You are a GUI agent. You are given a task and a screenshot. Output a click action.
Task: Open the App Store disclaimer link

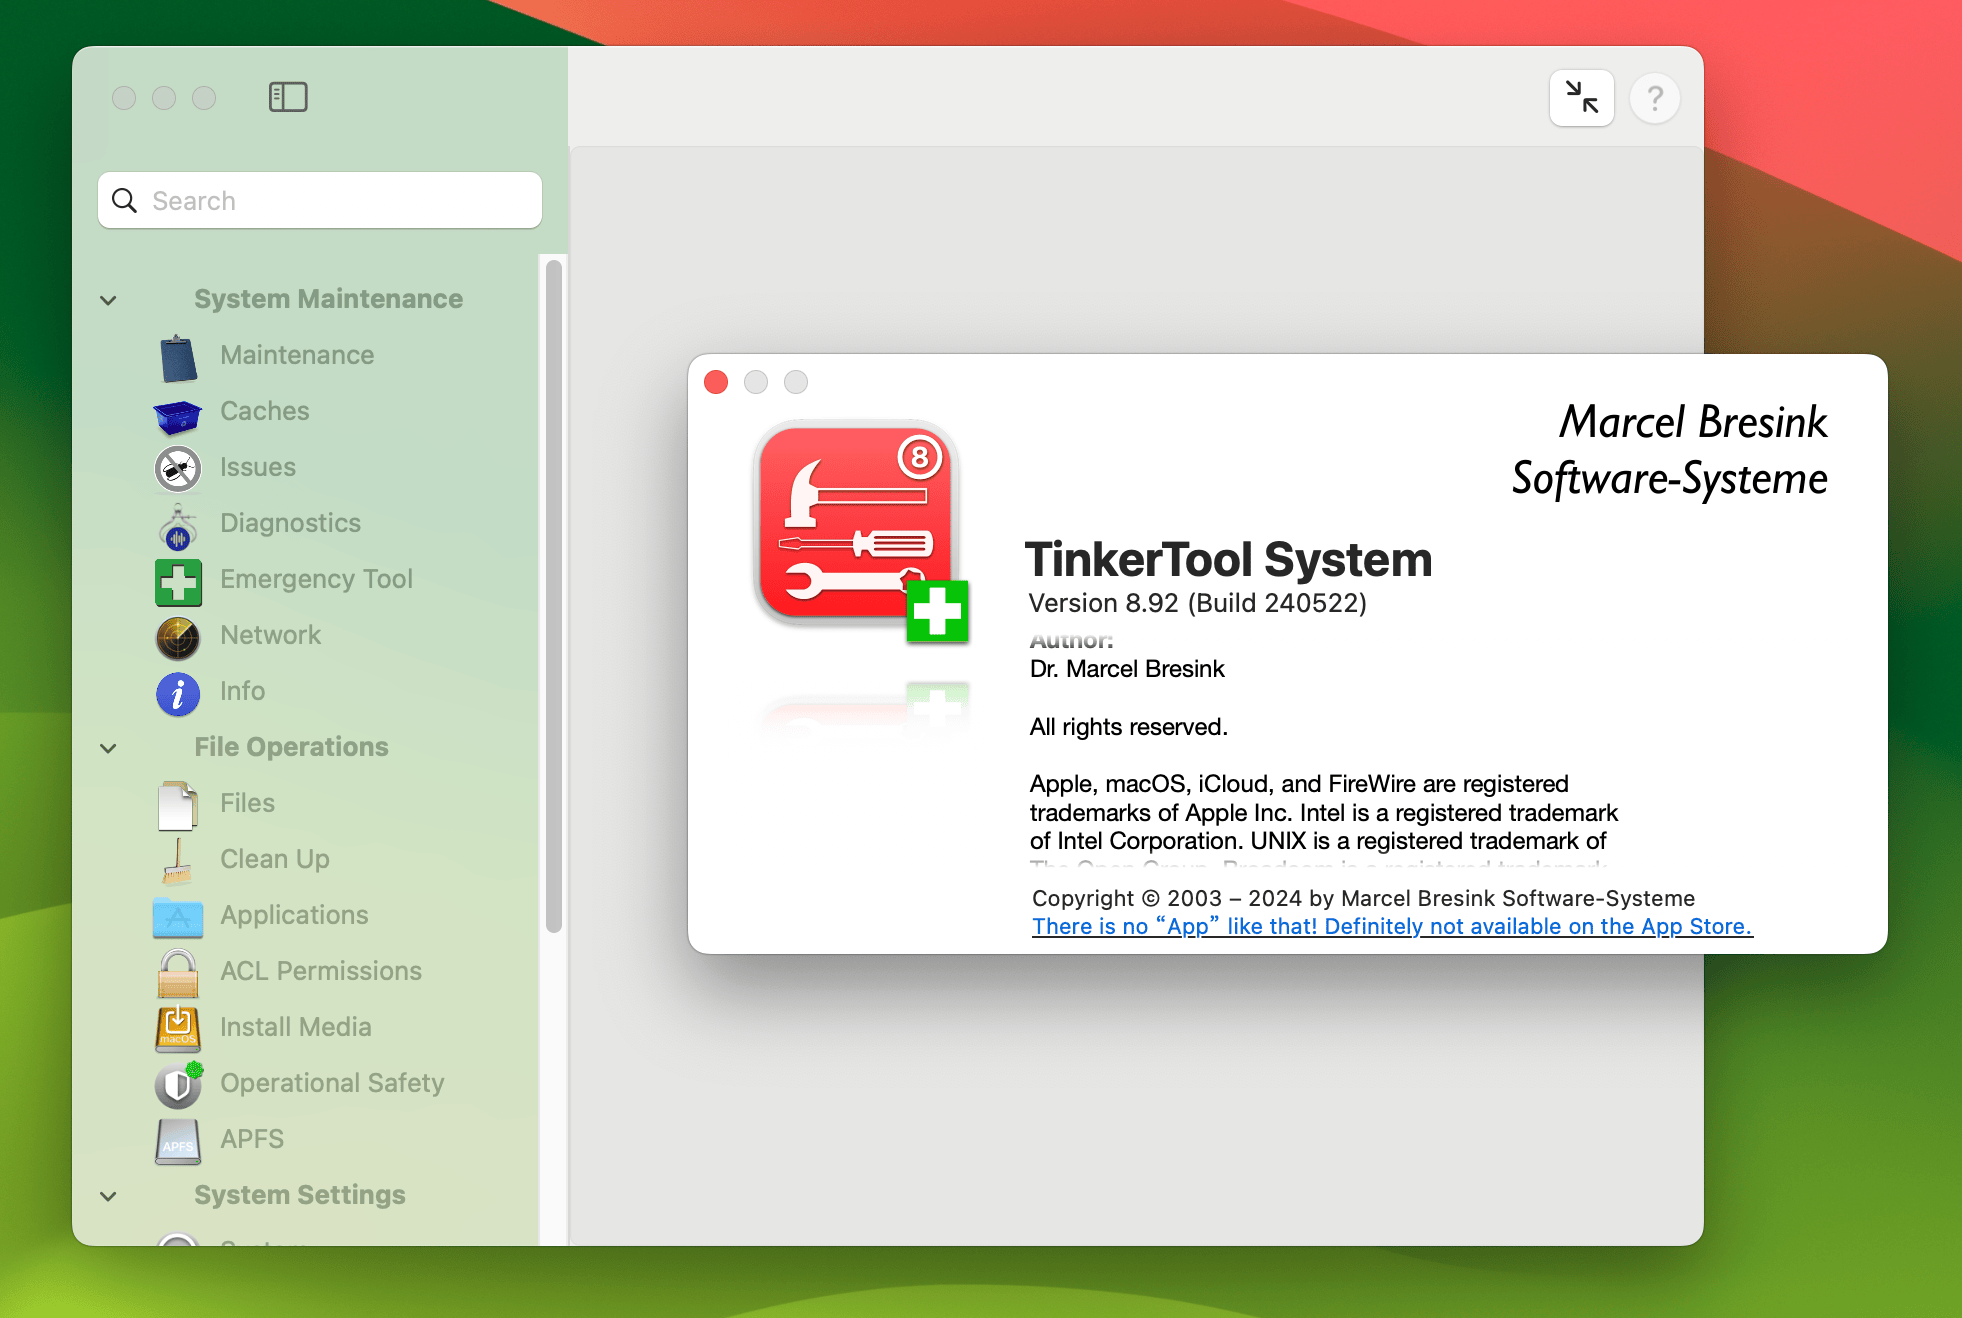point(1391,926)
